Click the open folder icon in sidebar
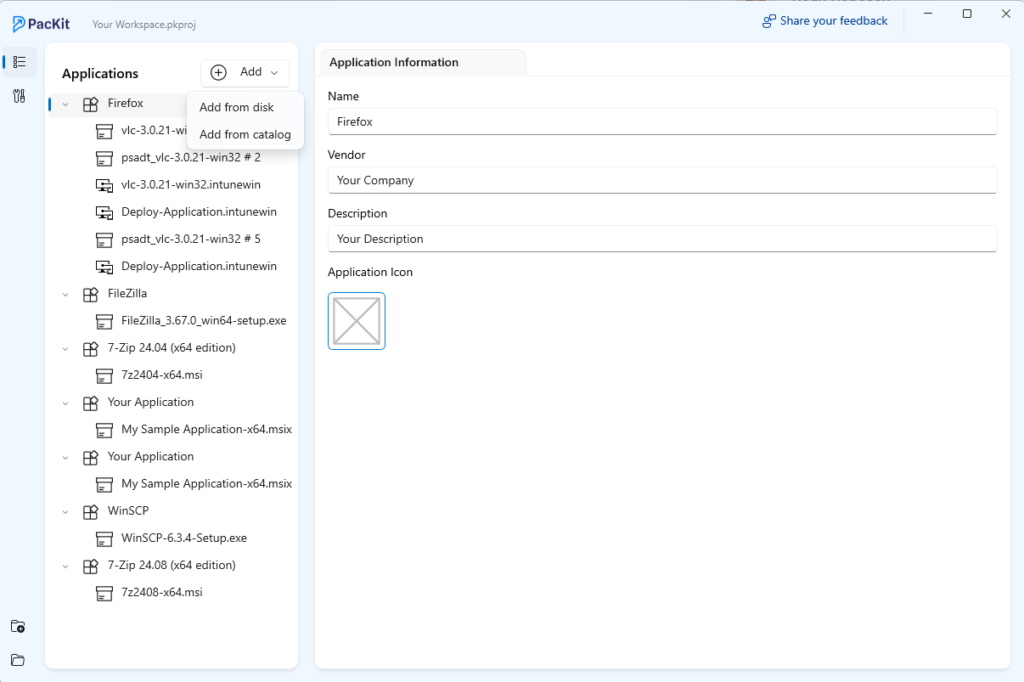 coord(18,660)
